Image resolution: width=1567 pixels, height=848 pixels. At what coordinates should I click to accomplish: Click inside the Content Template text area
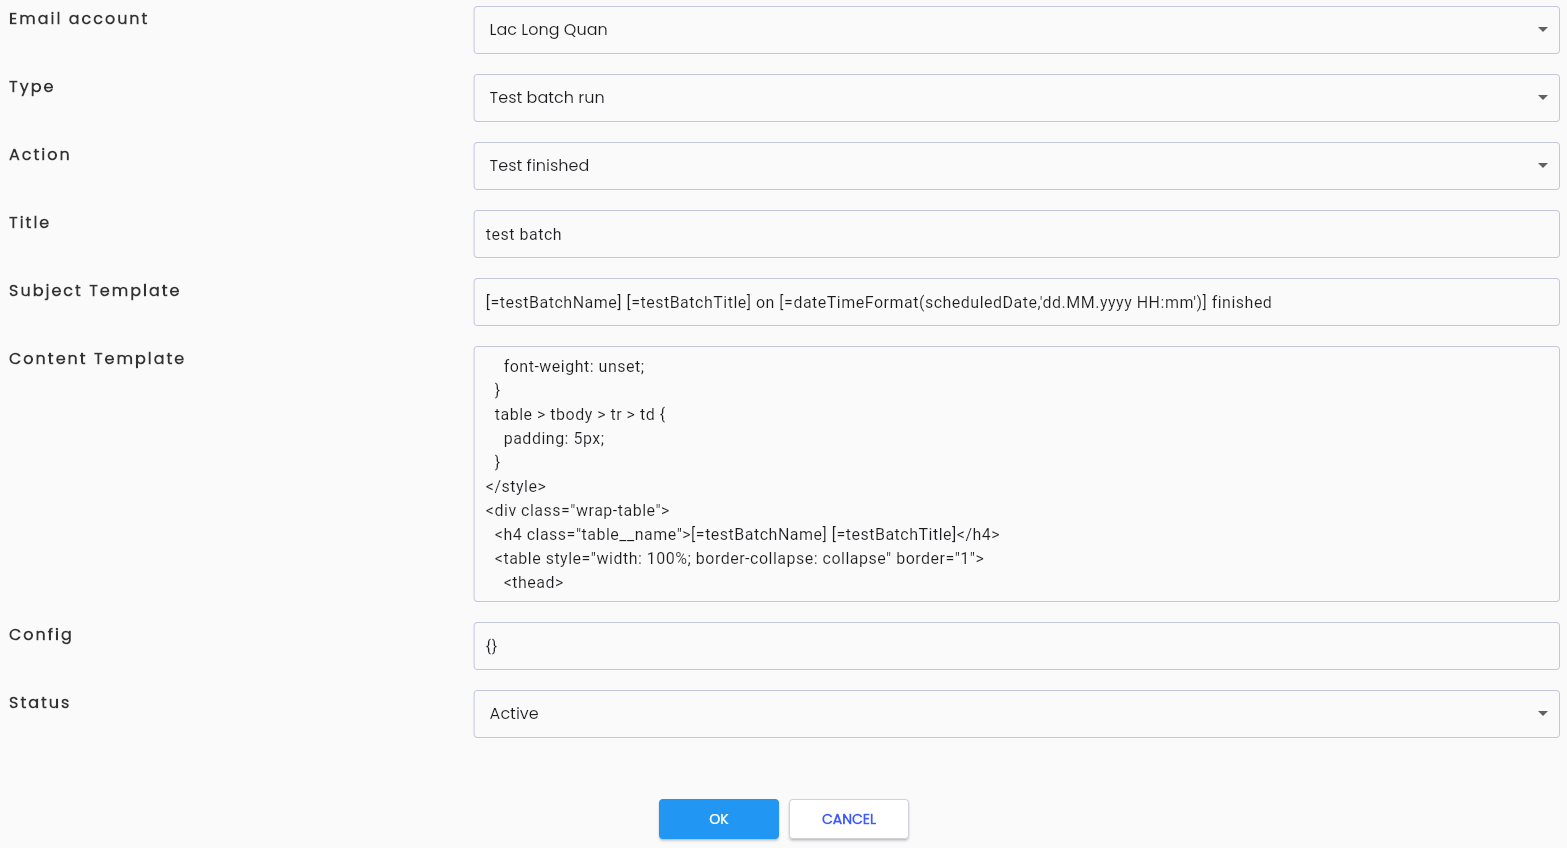[x=1016, y=474]
